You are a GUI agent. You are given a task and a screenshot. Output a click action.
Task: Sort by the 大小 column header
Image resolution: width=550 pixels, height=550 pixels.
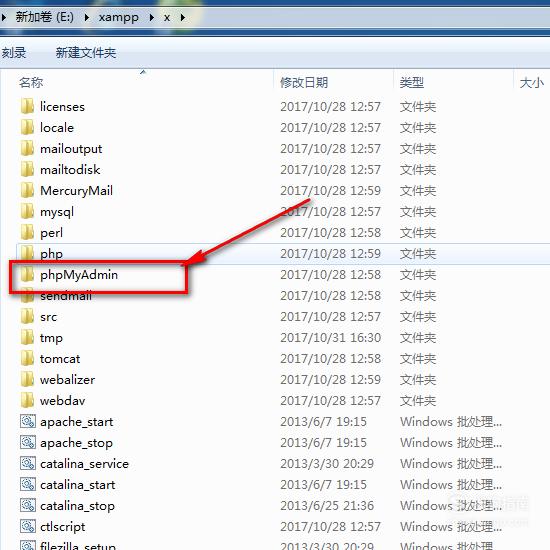point(531,83)
